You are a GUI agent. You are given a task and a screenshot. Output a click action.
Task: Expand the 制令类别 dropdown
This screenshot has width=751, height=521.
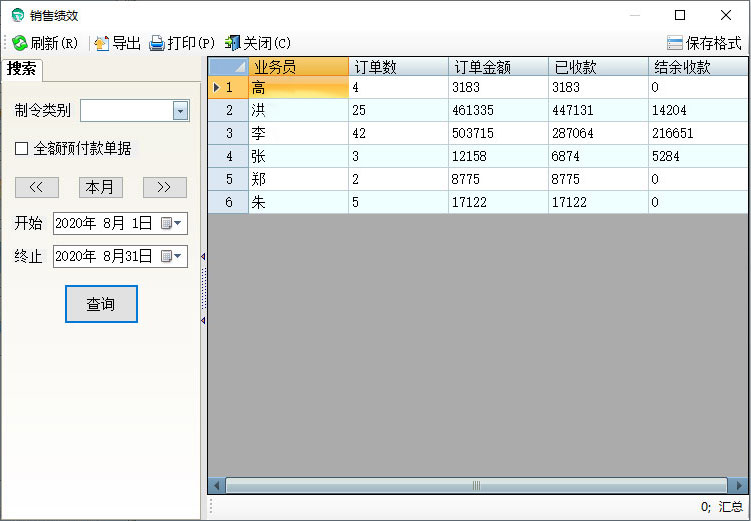pyautogui.click(x=180, y=110)
